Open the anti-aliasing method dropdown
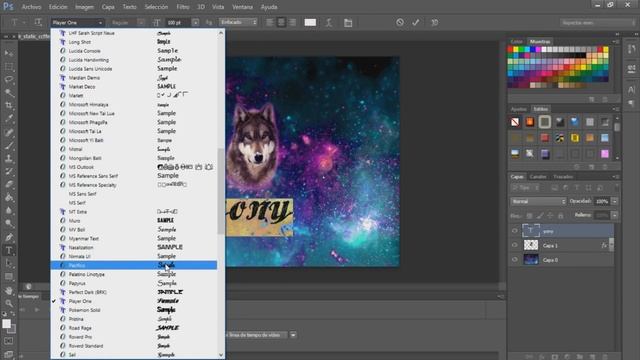Image resolution: width=640 pixels, height=360 pixels. click(x=239, y=22)
